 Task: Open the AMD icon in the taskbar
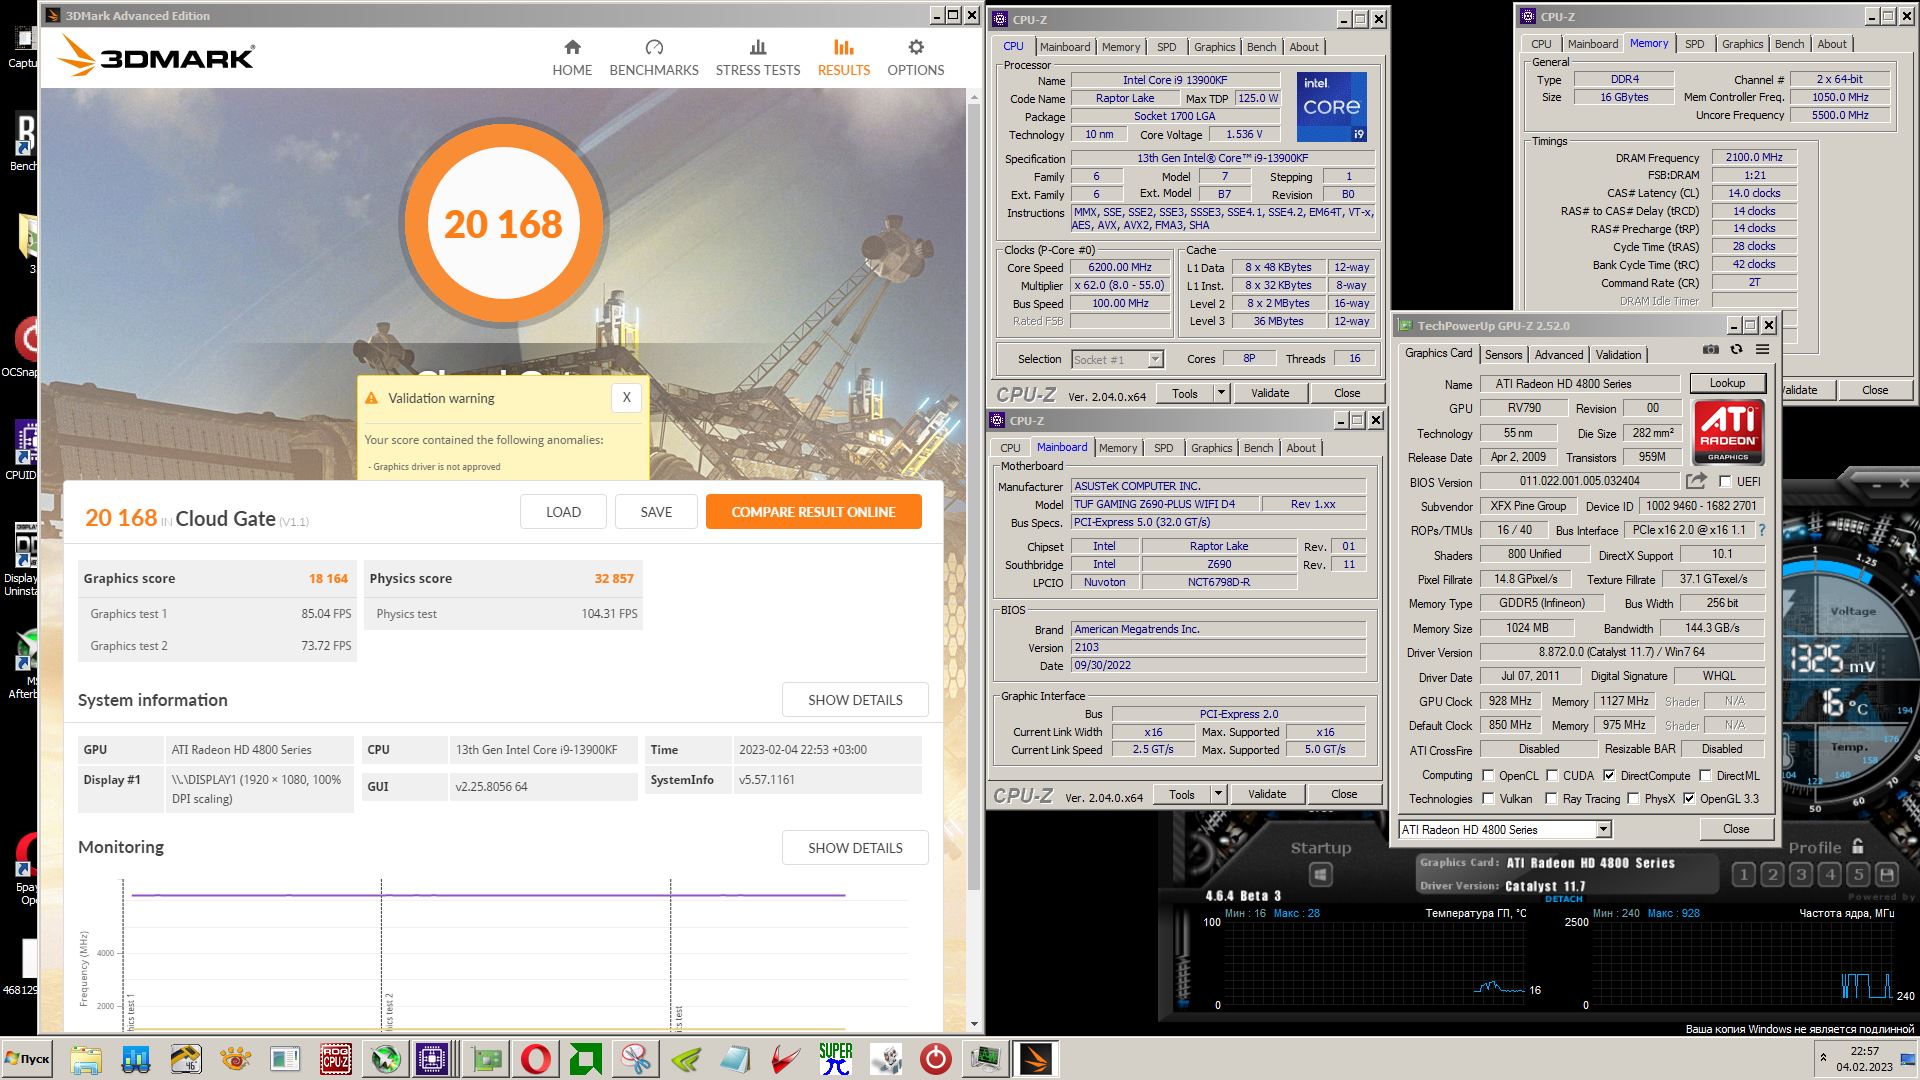pyautogui.click(x=586, y=1059)
